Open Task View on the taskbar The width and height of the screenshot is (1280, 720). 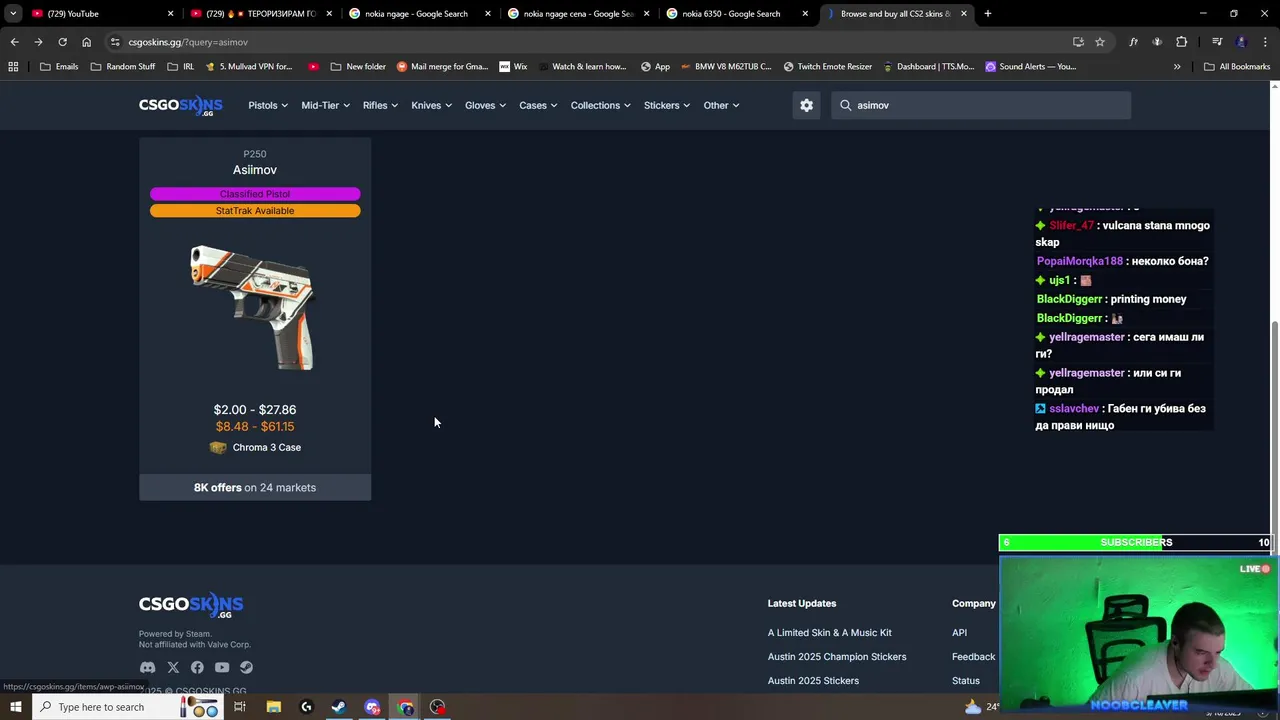(240, 707)
